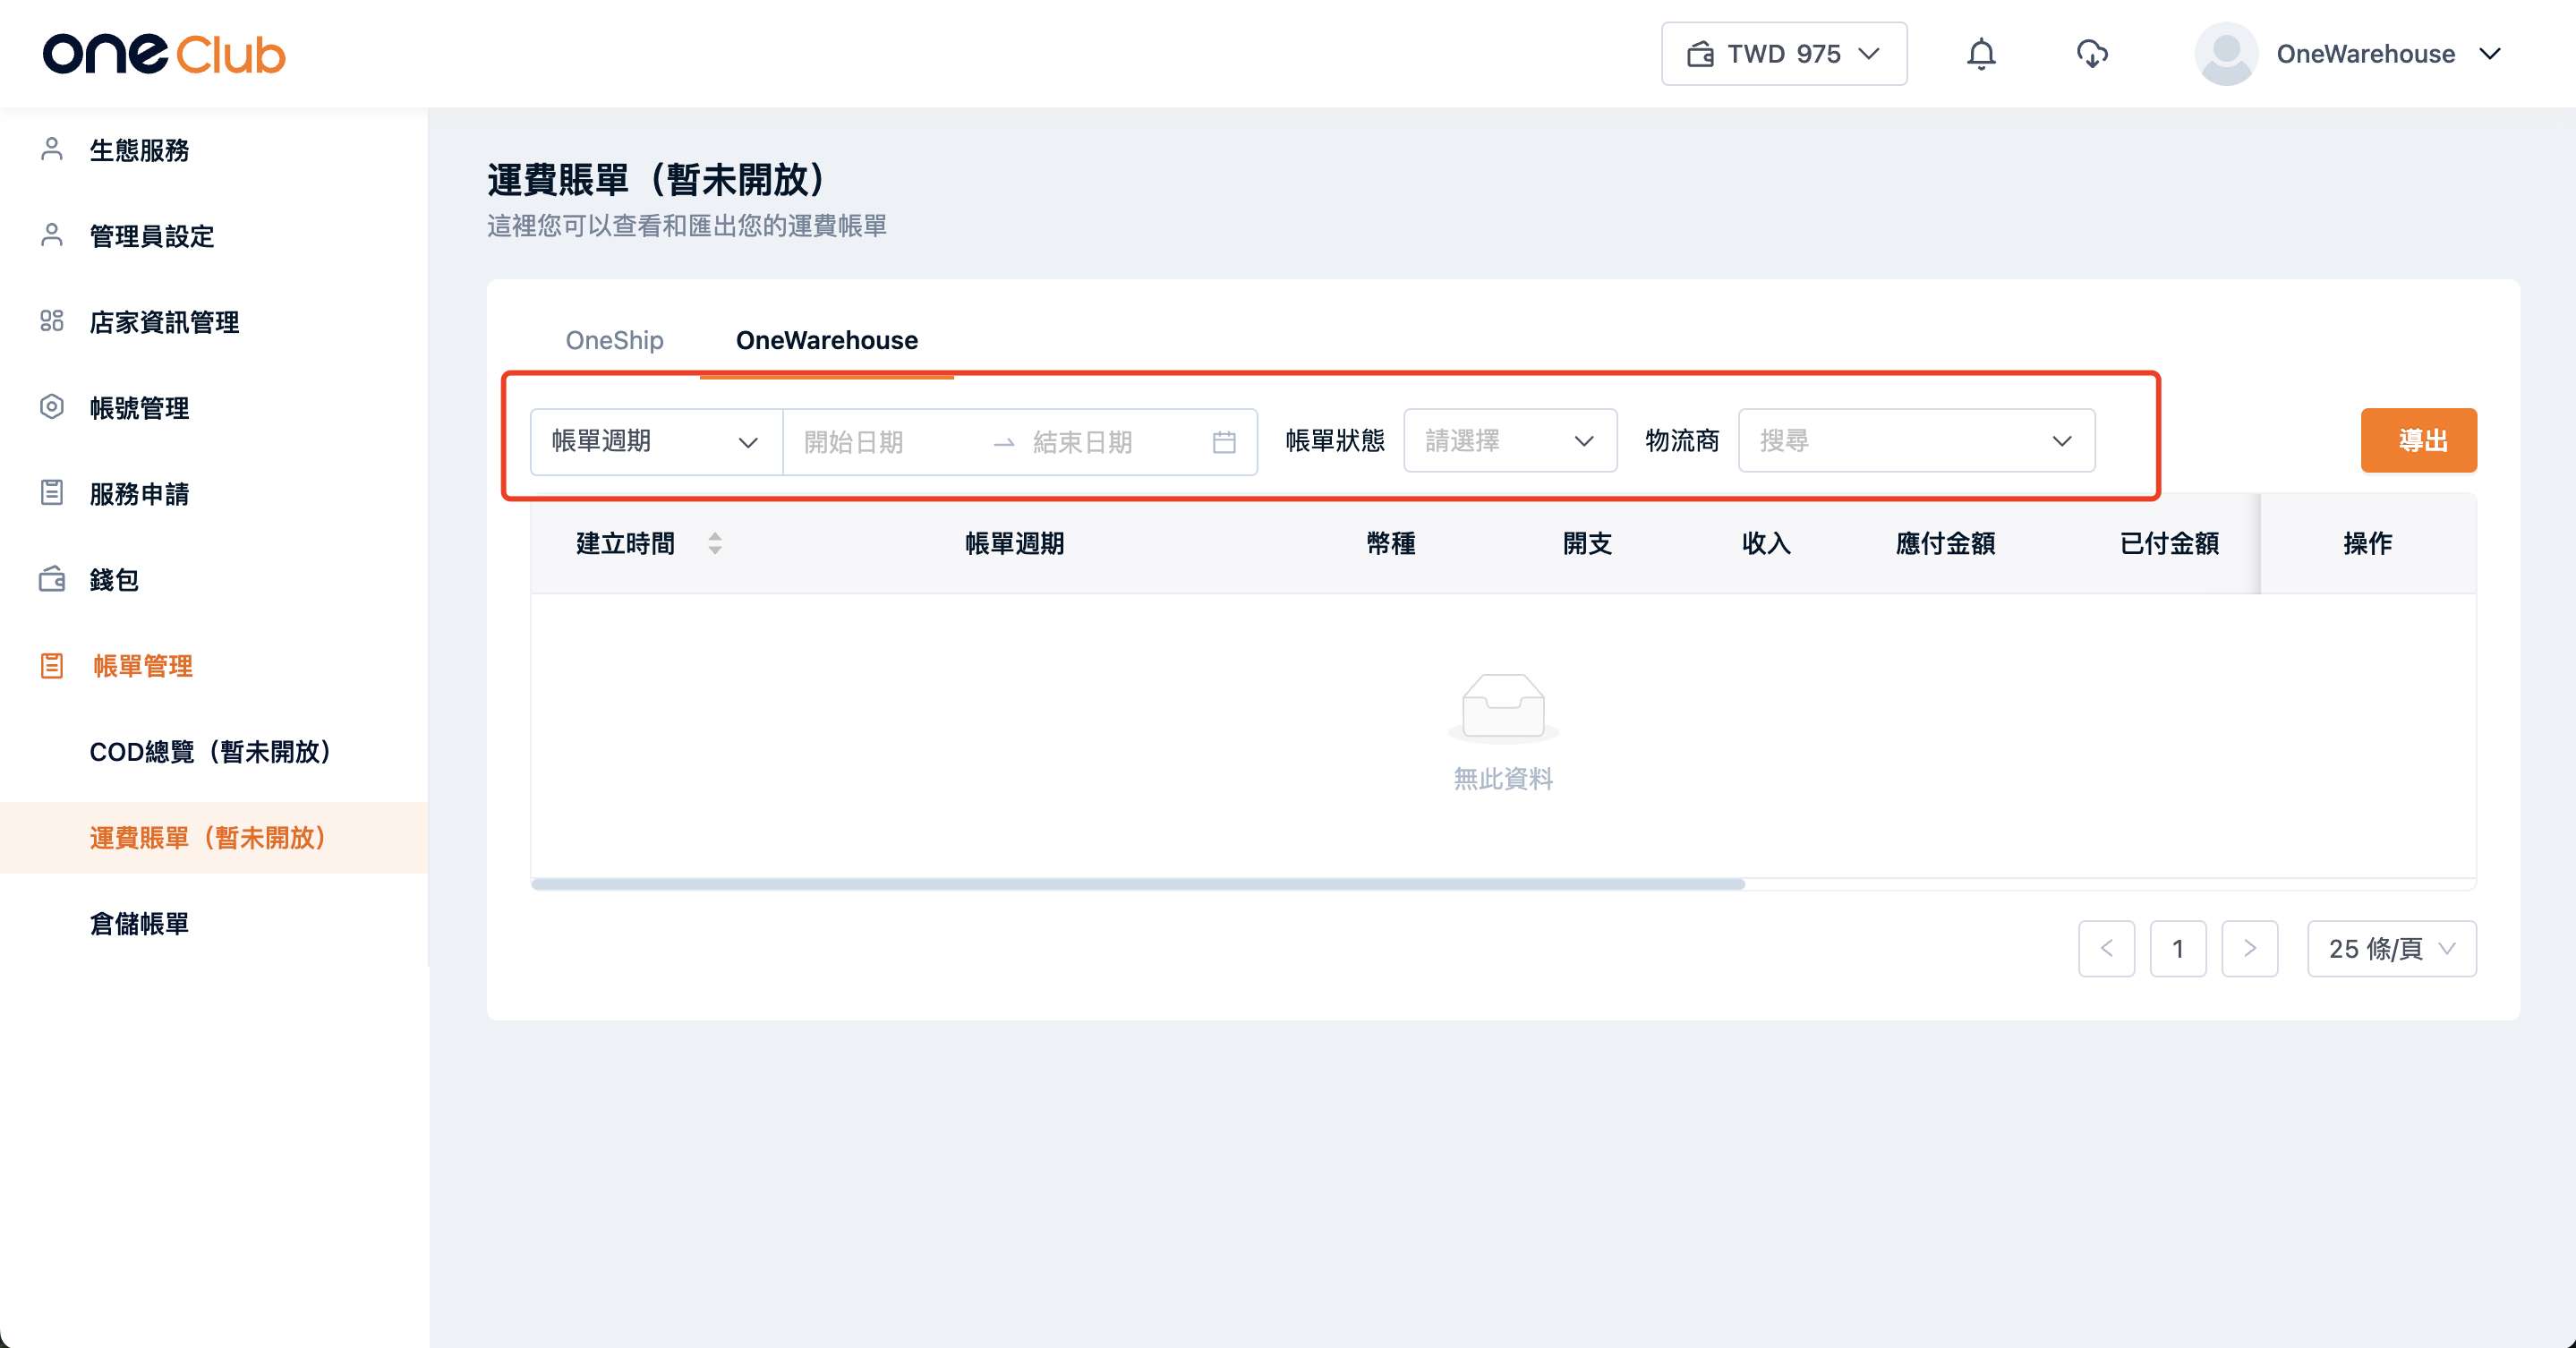
Task: Click the 開支 column header
Action: click(1587, 543)
